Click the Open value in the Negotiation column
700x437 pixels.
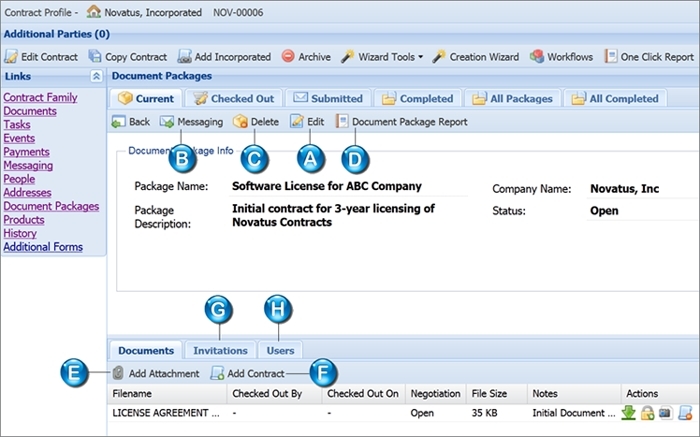tap(422, 413)
